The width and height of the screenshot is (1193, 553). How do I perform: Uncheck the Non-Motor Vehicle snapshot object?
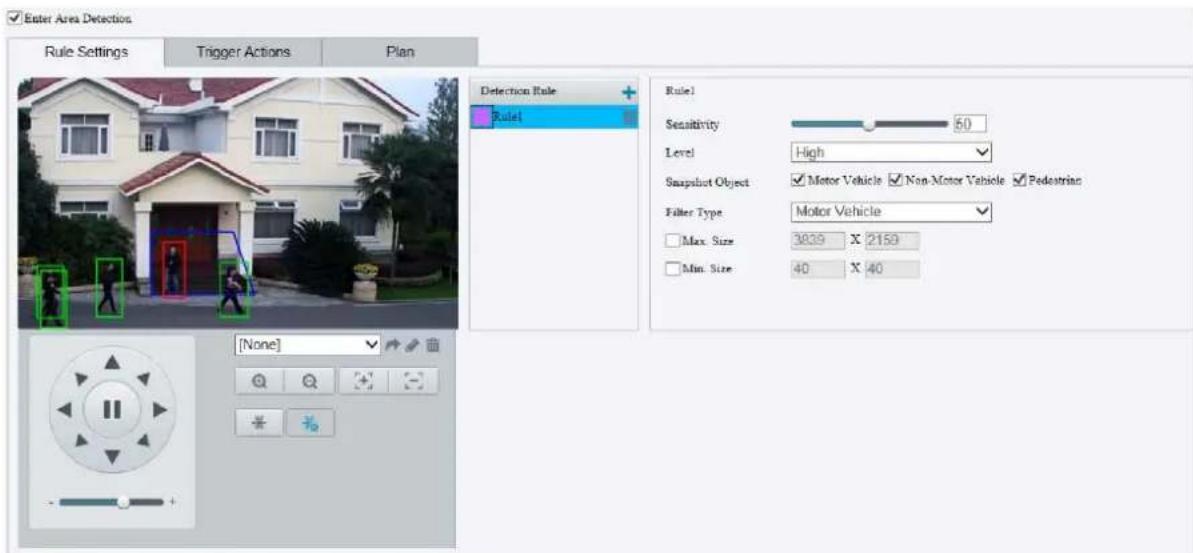click(896, 180)
